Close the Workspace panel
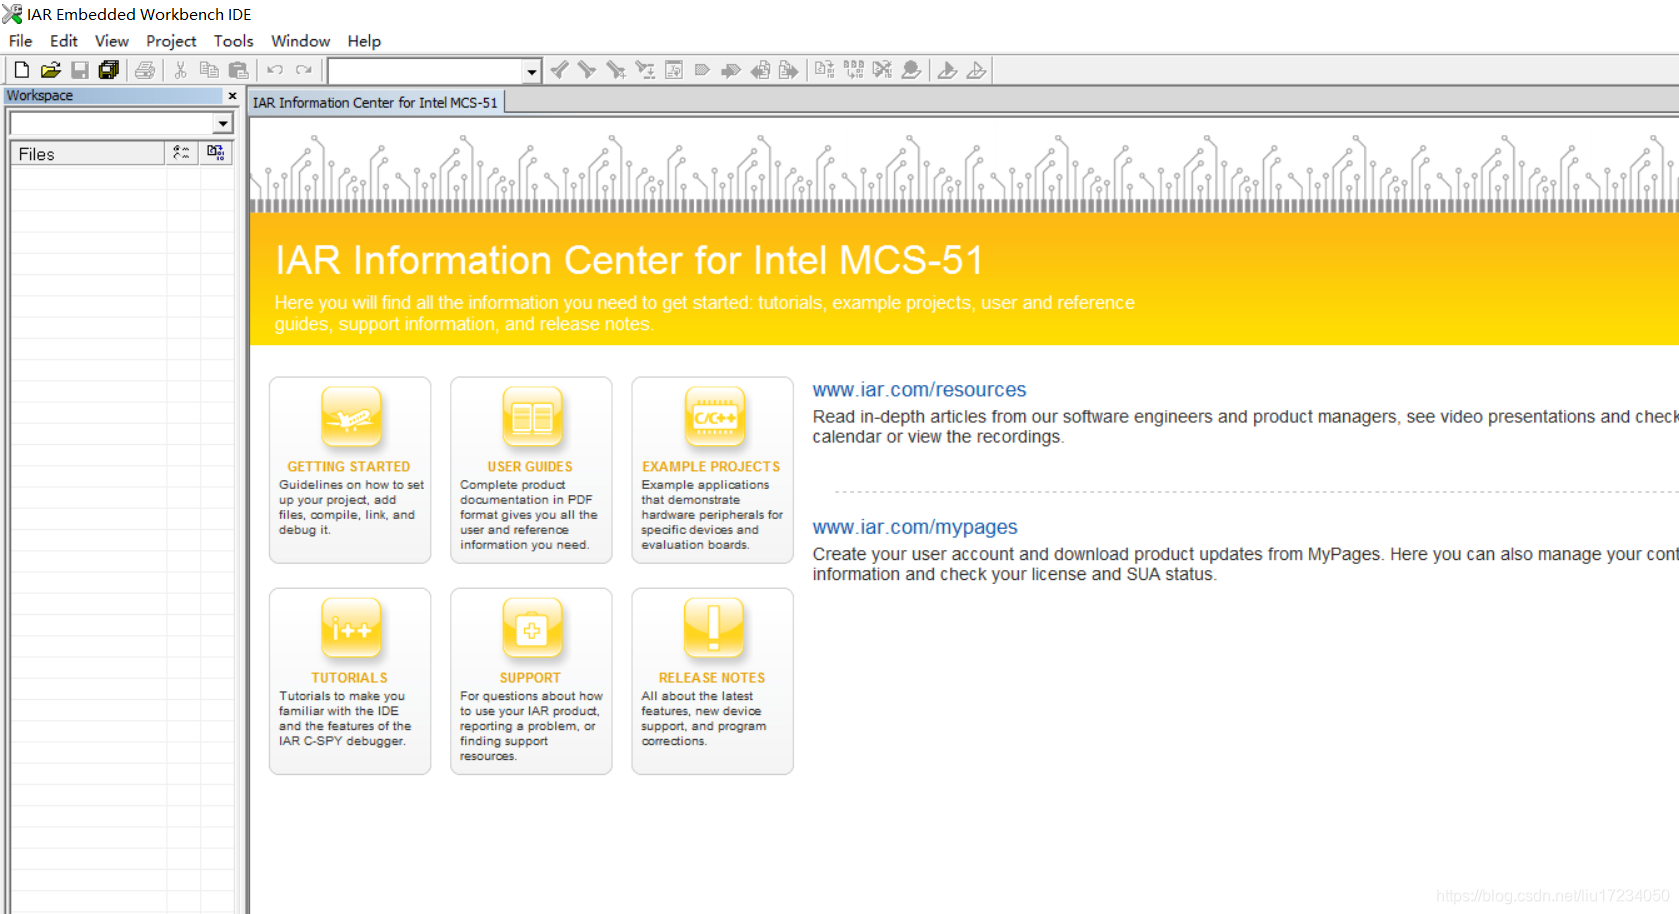Screen dimensions: 1679x914 pyautogui.click(x=232, y=96)
